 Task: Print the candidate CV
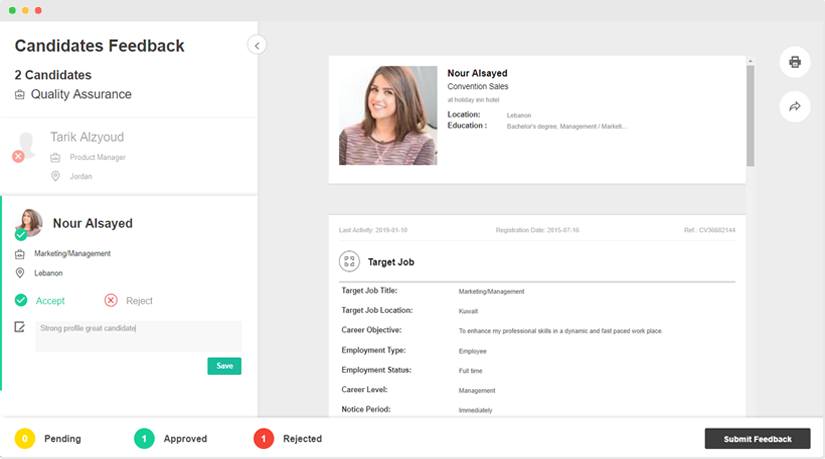[794, 62]
